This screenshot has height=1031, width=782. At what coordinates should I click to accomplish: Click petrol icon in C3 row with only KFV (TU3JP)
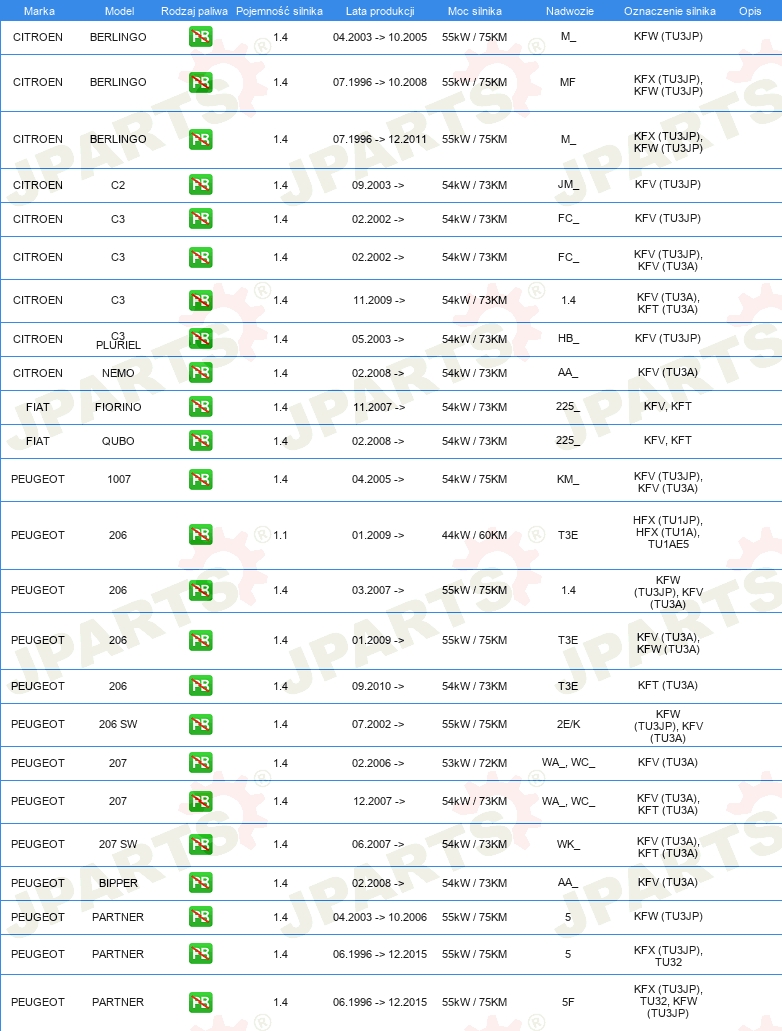(201, 219)
